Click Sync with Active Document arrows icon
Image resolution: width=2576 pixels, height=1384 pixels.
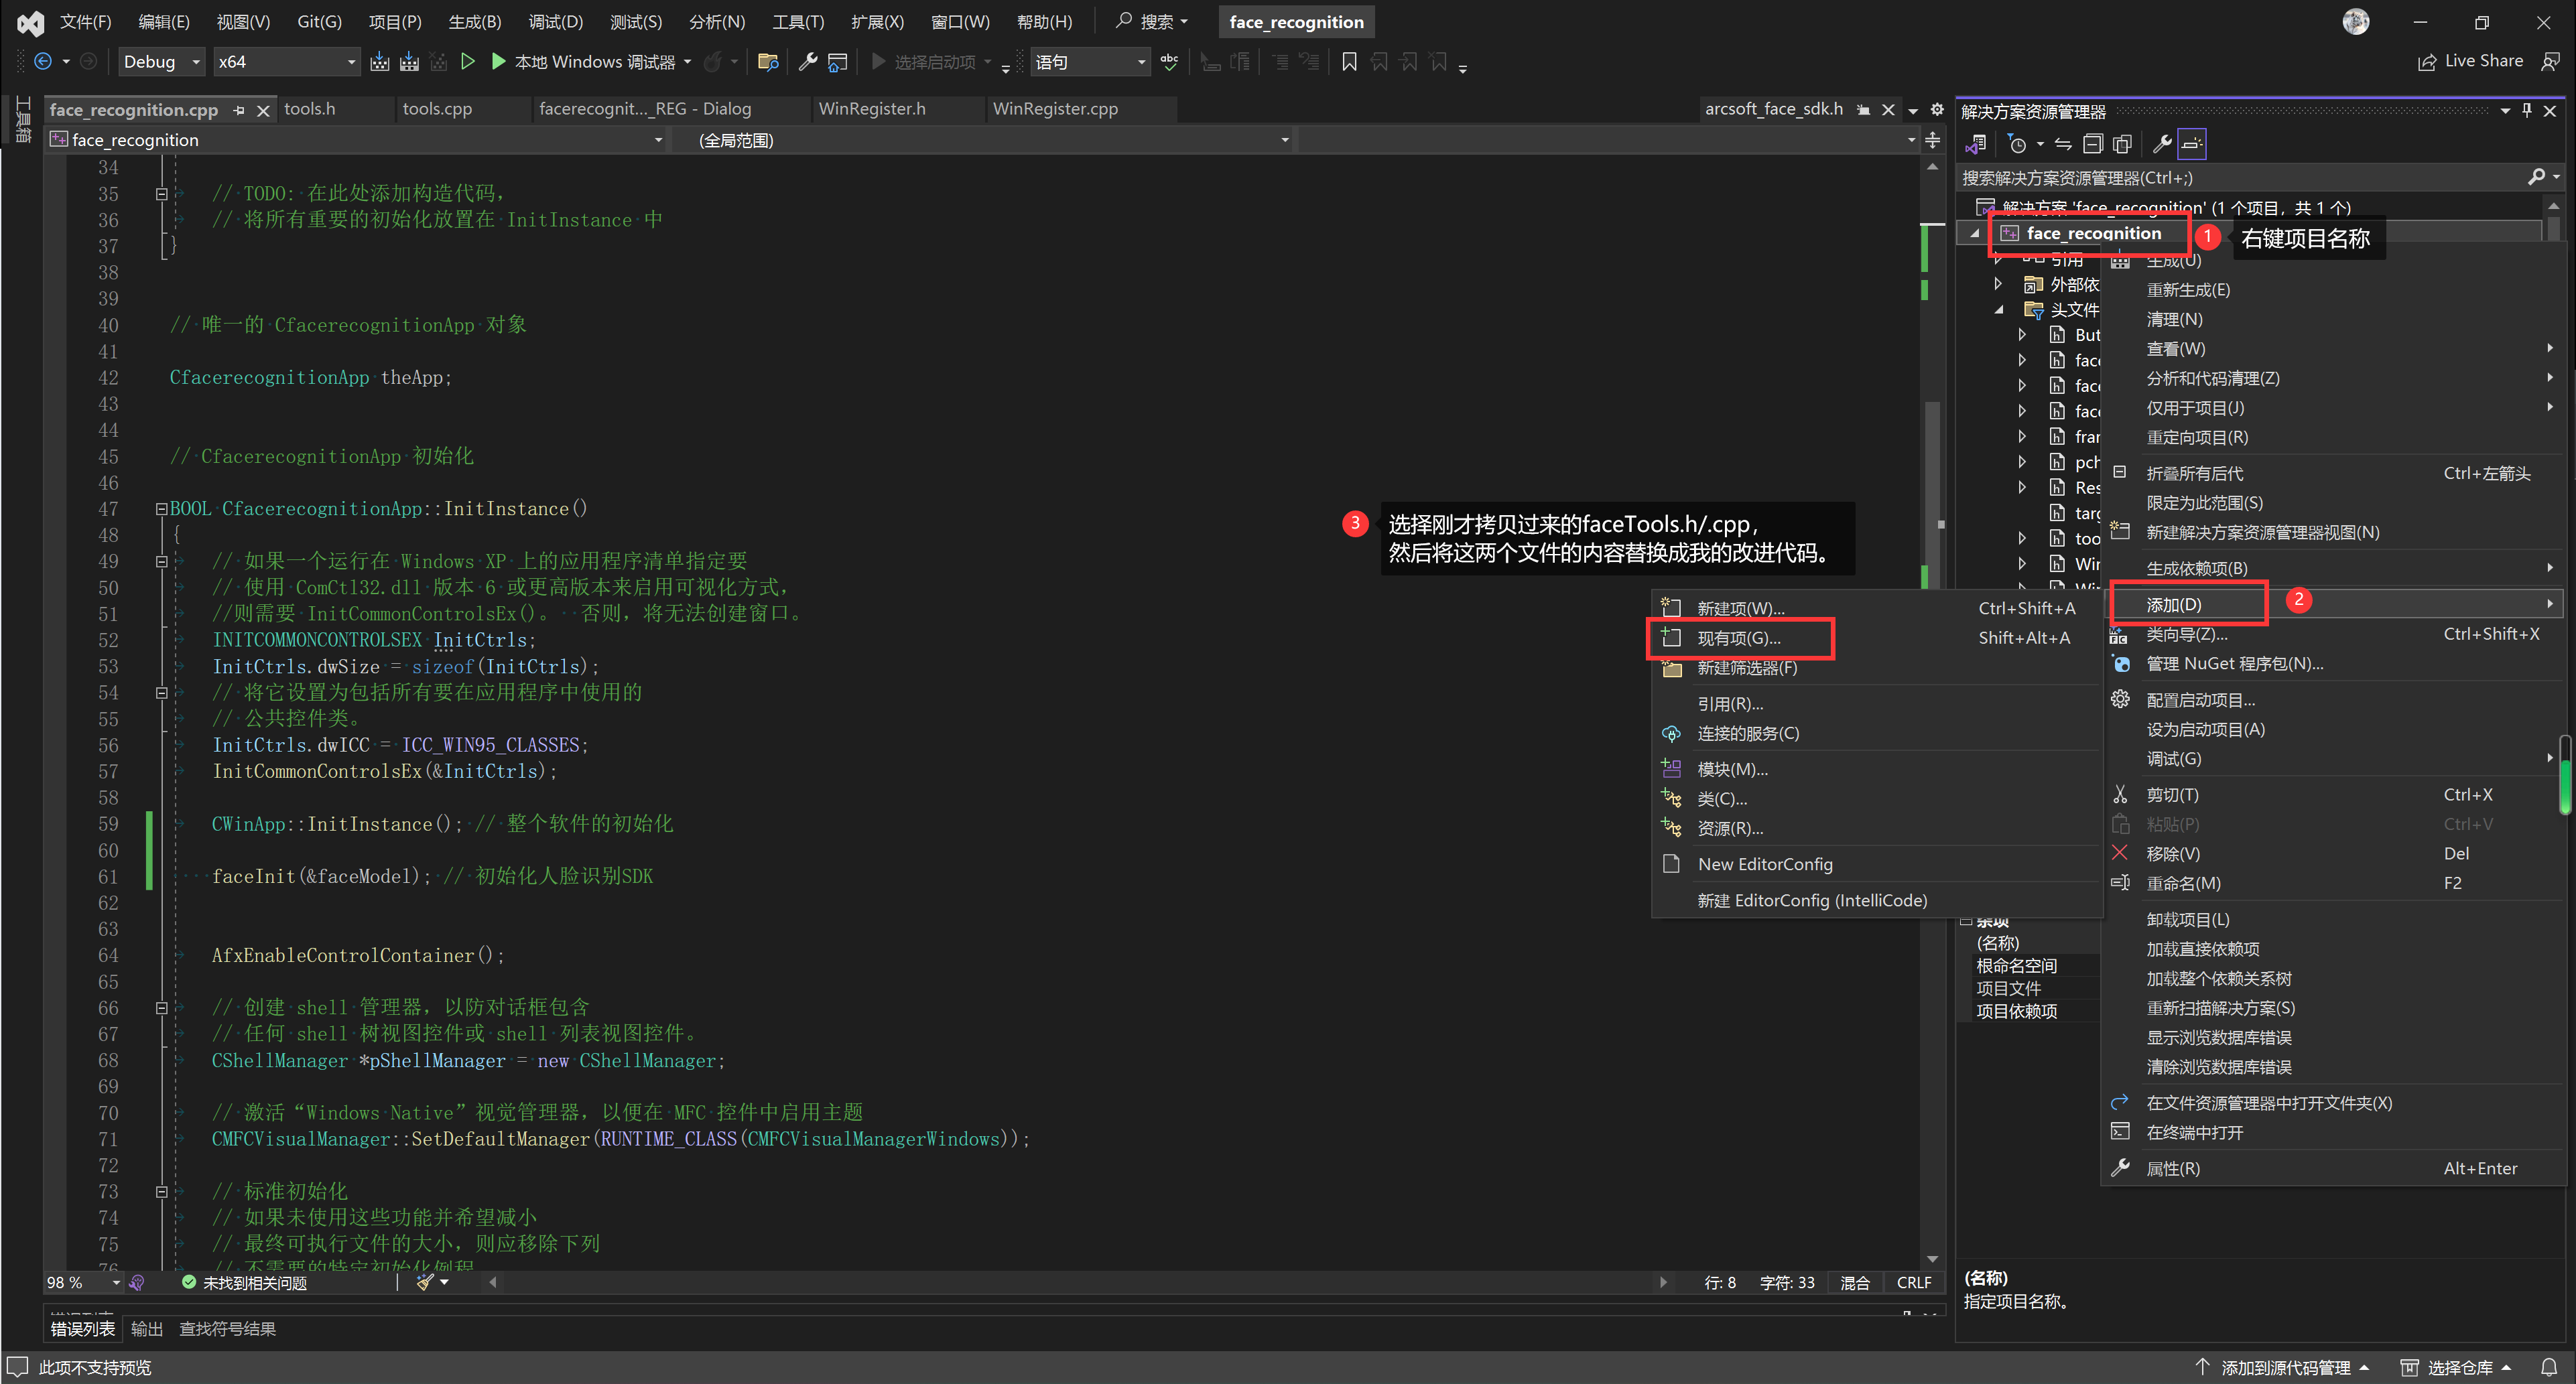click(2063, 144)
